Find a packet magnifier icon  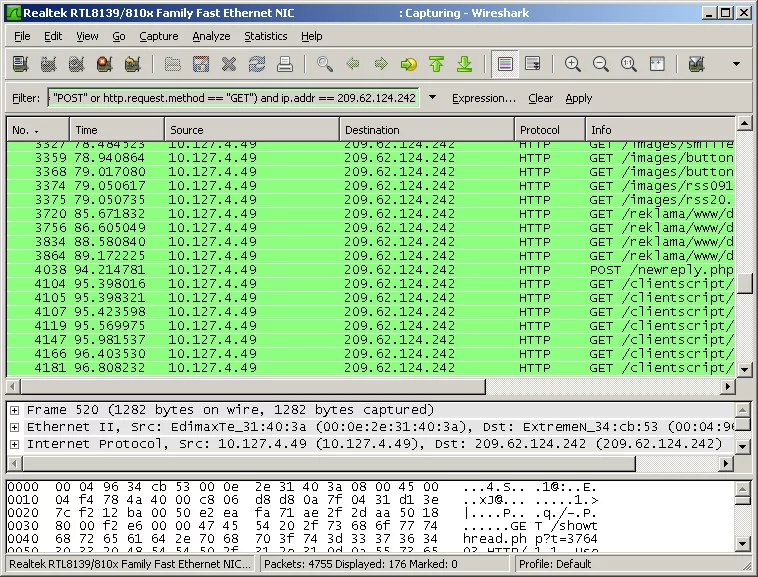click(325, 64)
